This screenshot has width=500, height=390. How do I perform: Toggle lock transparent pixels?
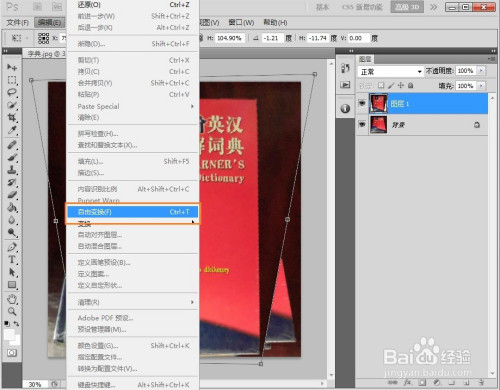coord(381,85)
